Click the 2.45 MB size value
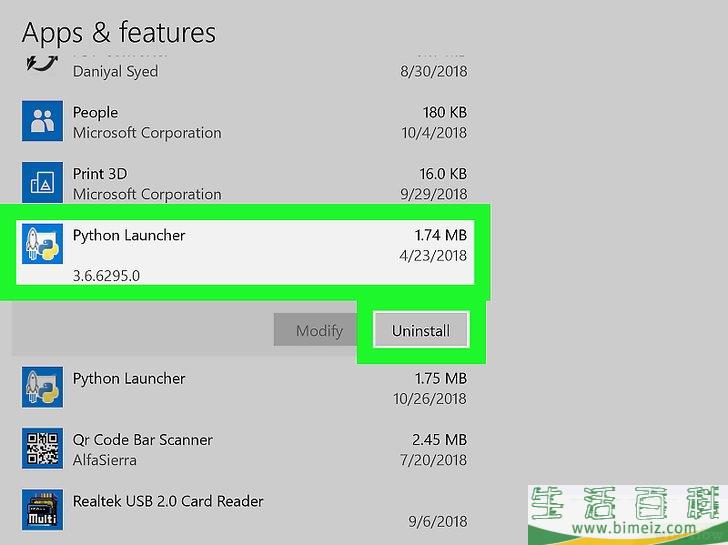Screen dimensions: 728x545 pos(439,439)
